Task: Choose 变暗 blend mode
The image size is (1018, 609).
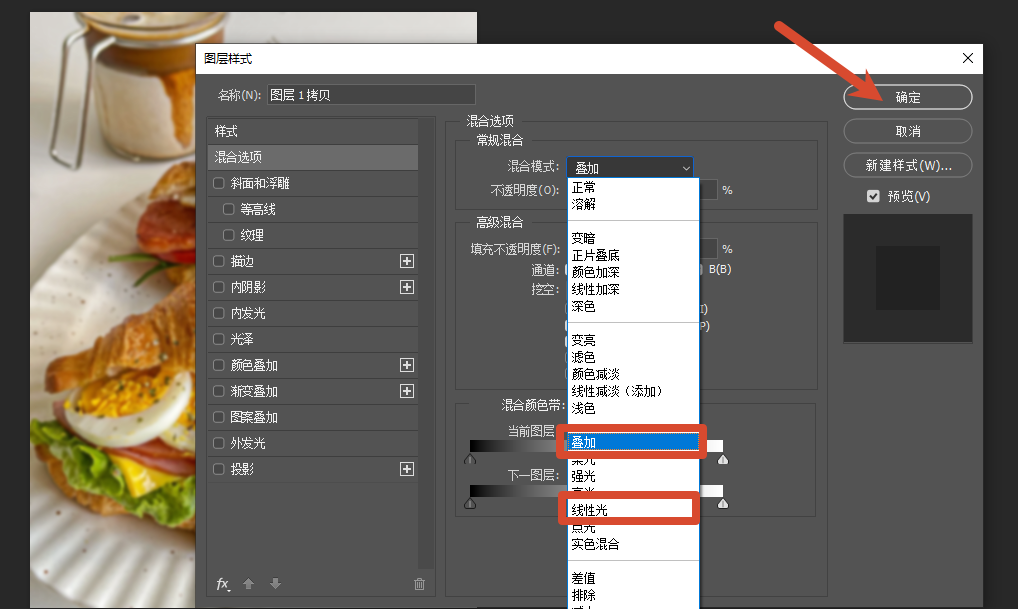Action: tap(633, 238)
